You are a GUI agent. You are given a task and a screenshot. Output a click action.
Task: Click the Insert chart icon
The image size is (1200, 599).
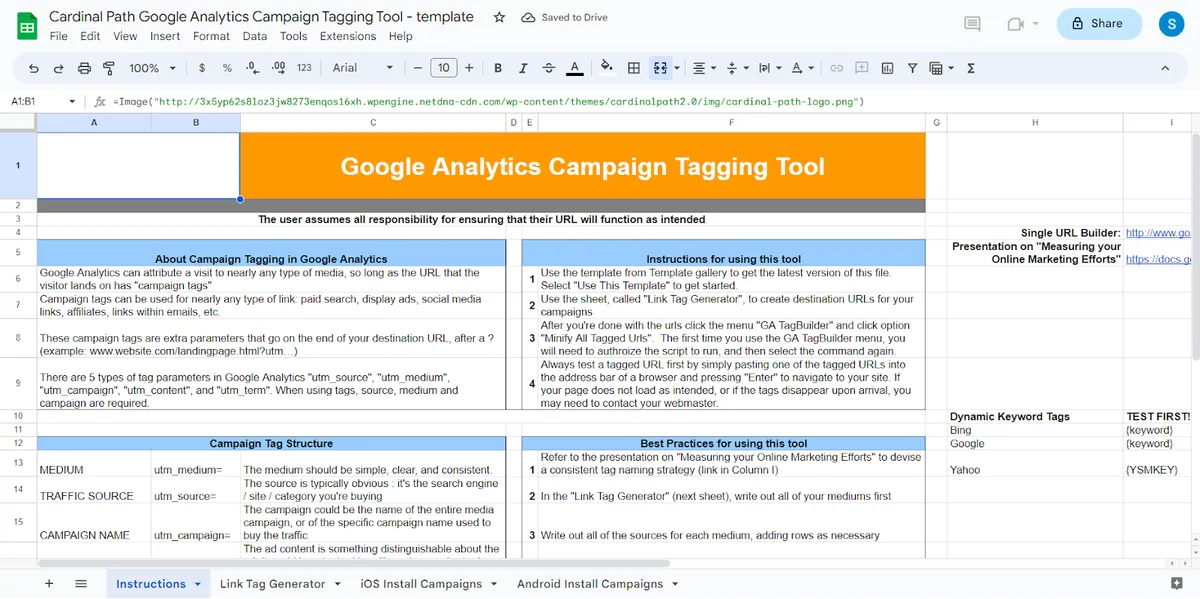(887, 68)
